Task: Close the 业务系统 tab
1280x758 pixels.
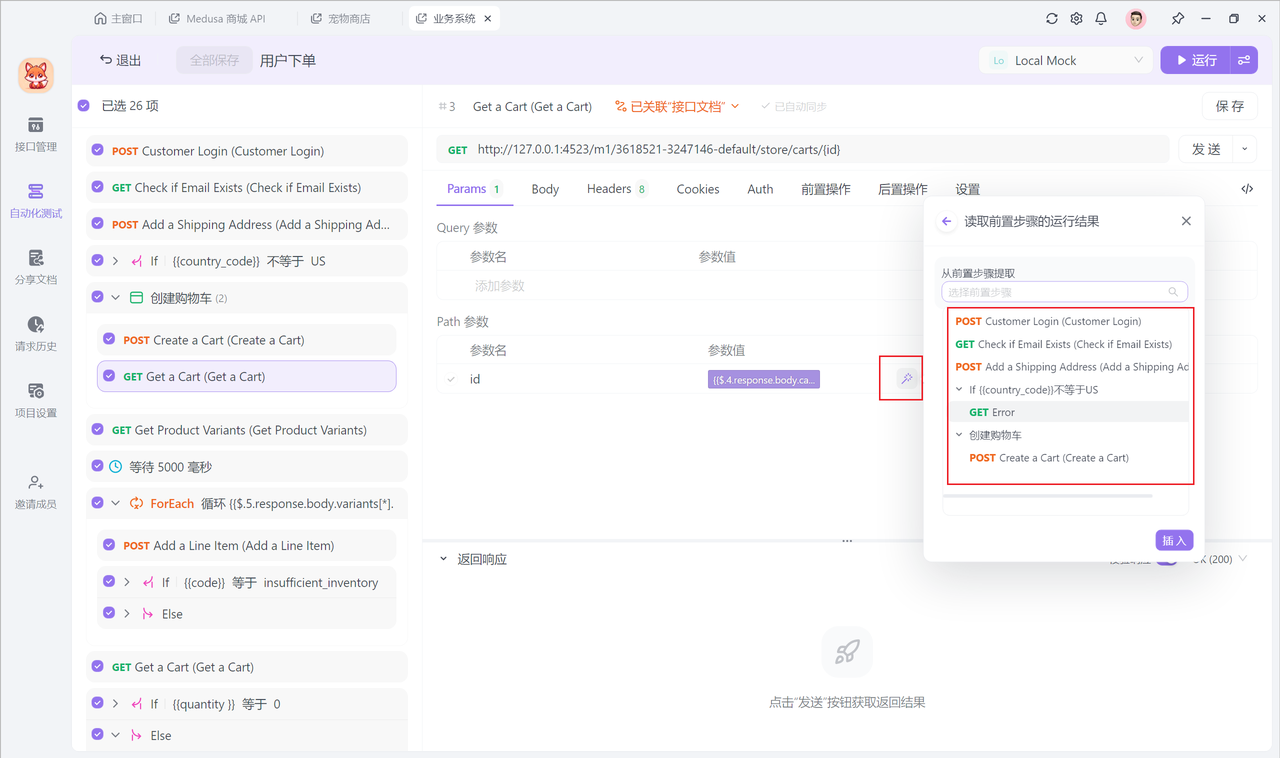Action: [x=487, y=18]
